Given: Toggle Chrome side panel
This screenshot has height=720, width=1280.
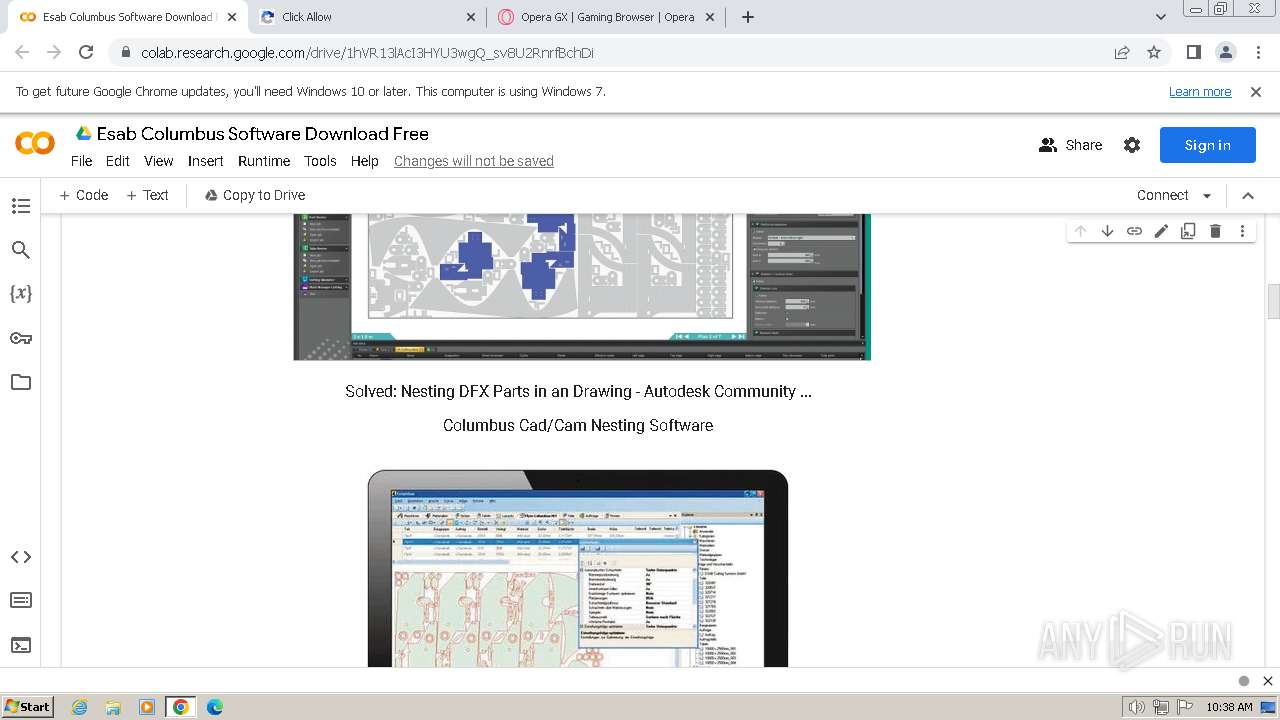Looking at the screenshot, I should click(x=1193, y=52).
